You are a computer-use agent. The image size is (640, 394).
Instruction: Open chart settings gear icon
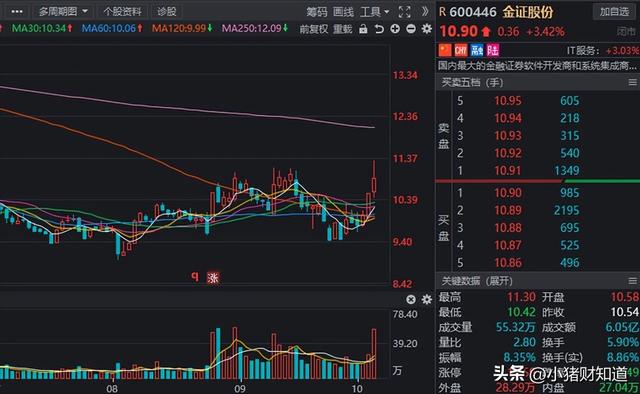[427, 29]
